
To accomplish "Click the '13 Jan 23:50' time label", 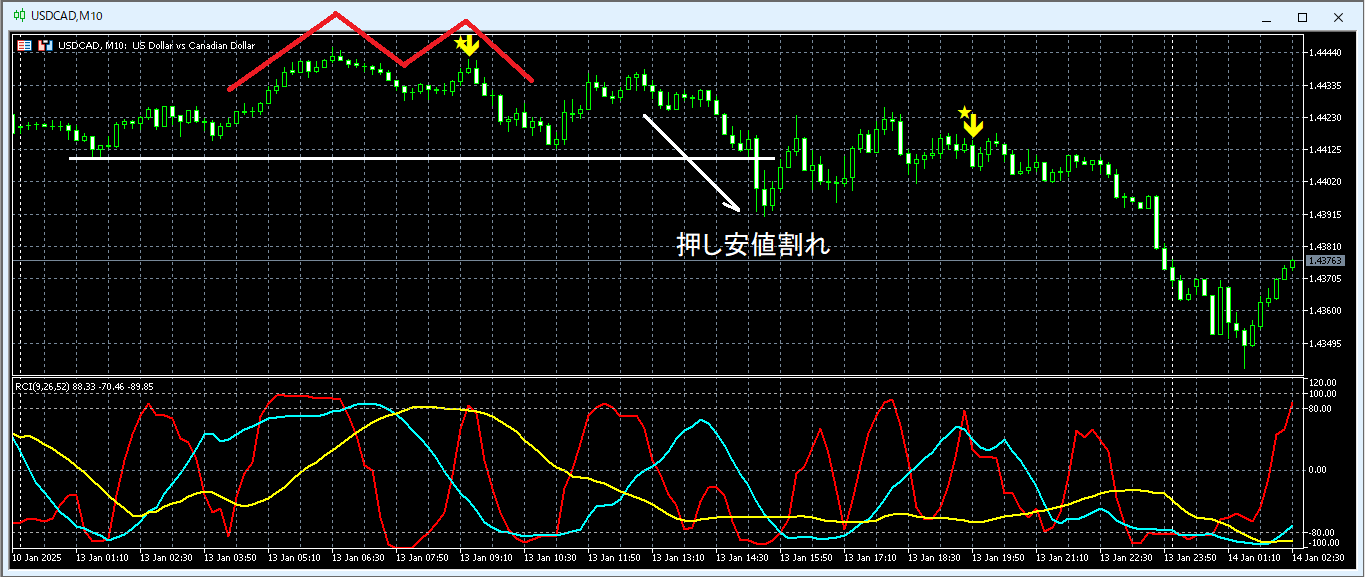I will point(1188,557).
